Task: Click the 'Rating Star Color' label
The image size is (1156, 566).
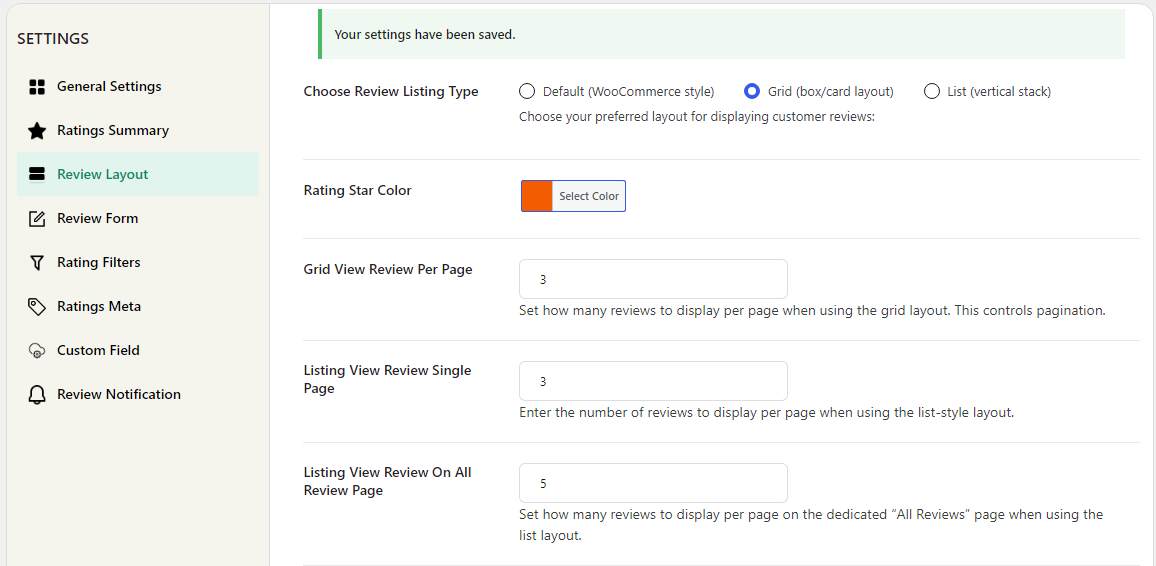Action: point(358,190)
